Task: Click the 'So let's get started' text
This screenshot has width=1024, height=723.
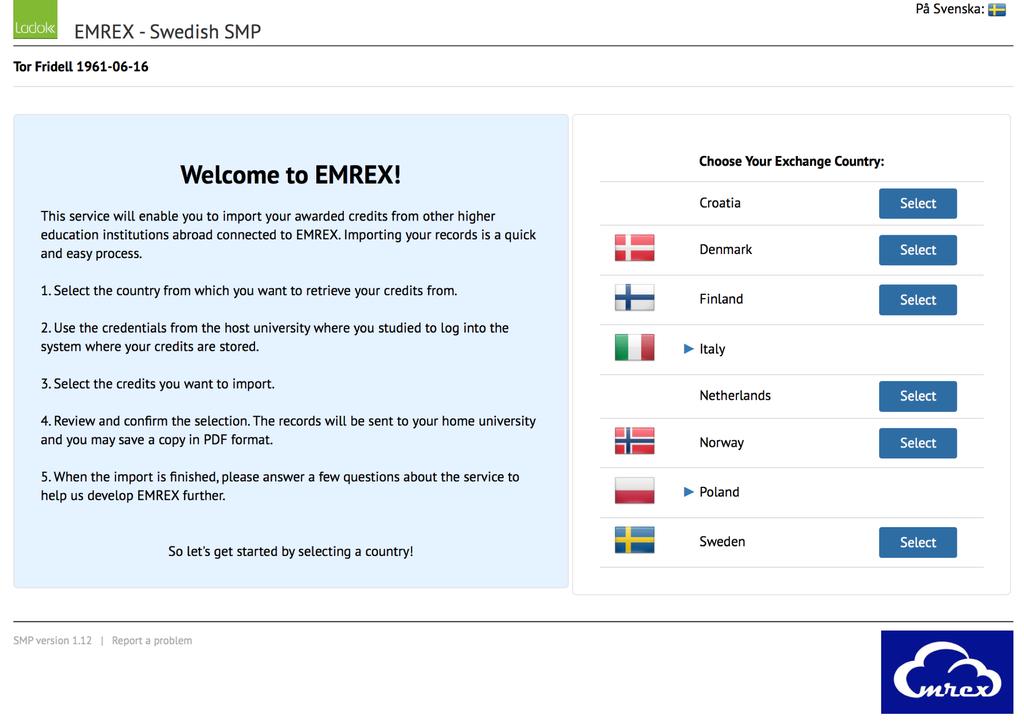Action: [291, 552]
